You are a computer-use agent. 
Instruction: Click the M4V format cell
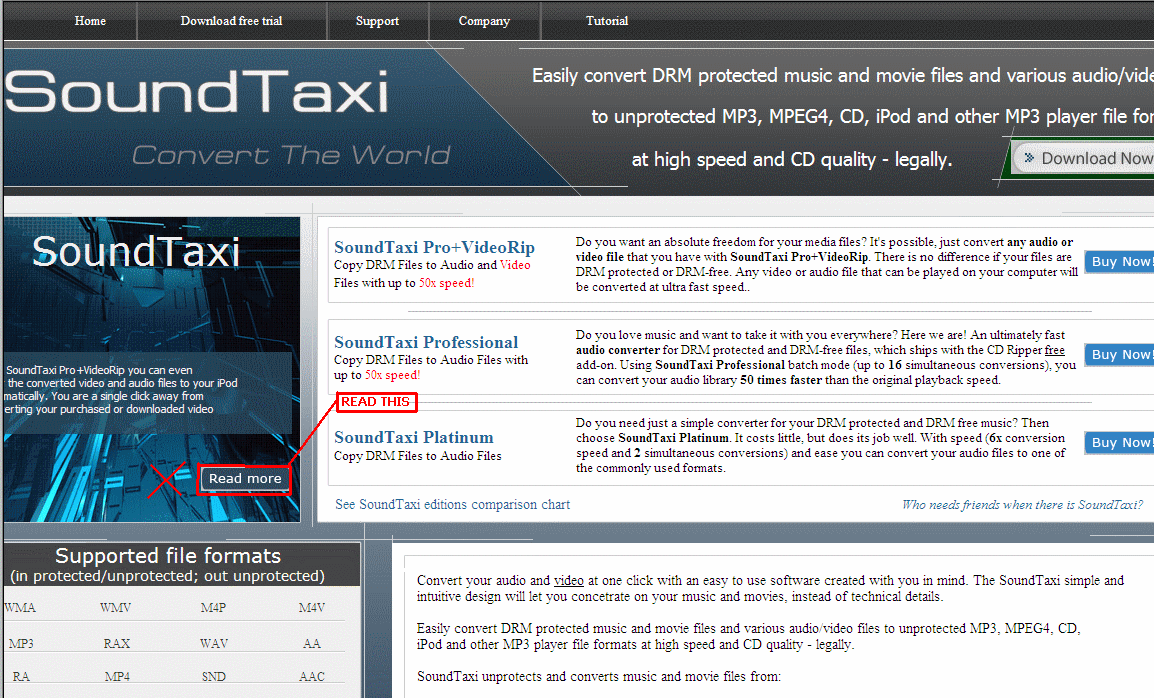pos(311,607)
